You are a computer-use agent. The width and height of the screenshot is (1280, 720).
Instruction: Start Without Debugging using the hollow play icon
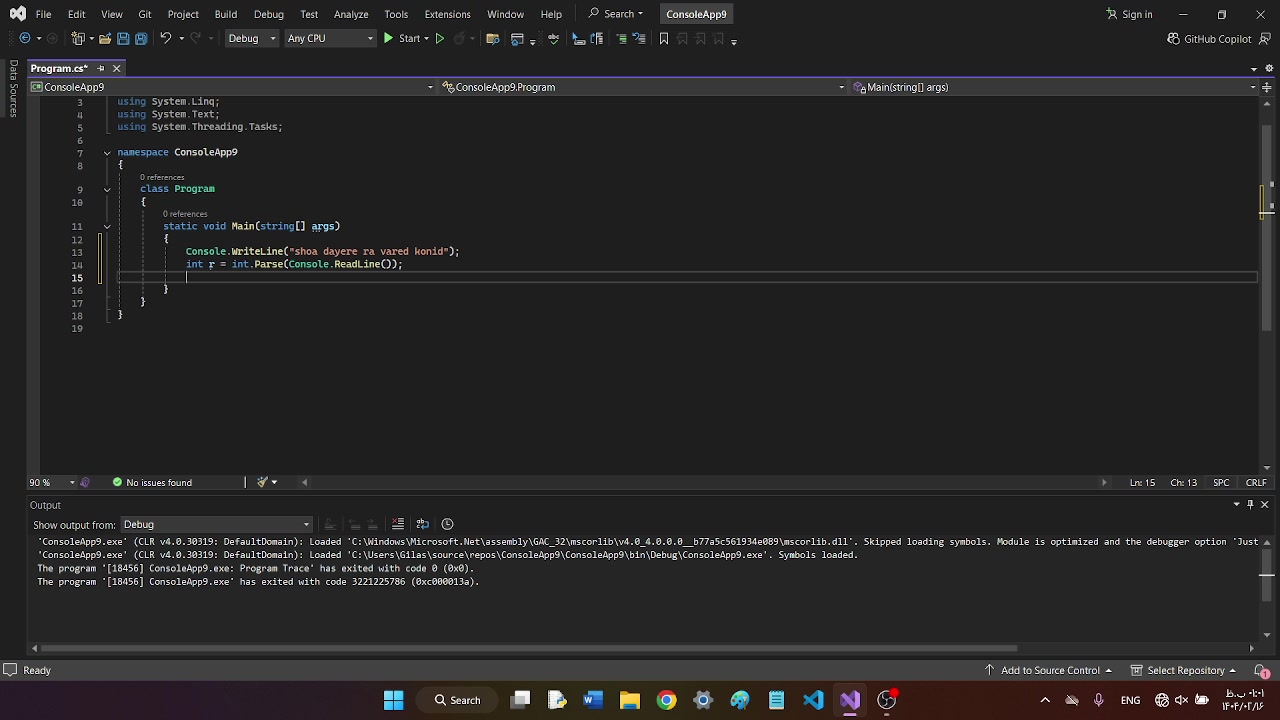(x=439, y=39)
